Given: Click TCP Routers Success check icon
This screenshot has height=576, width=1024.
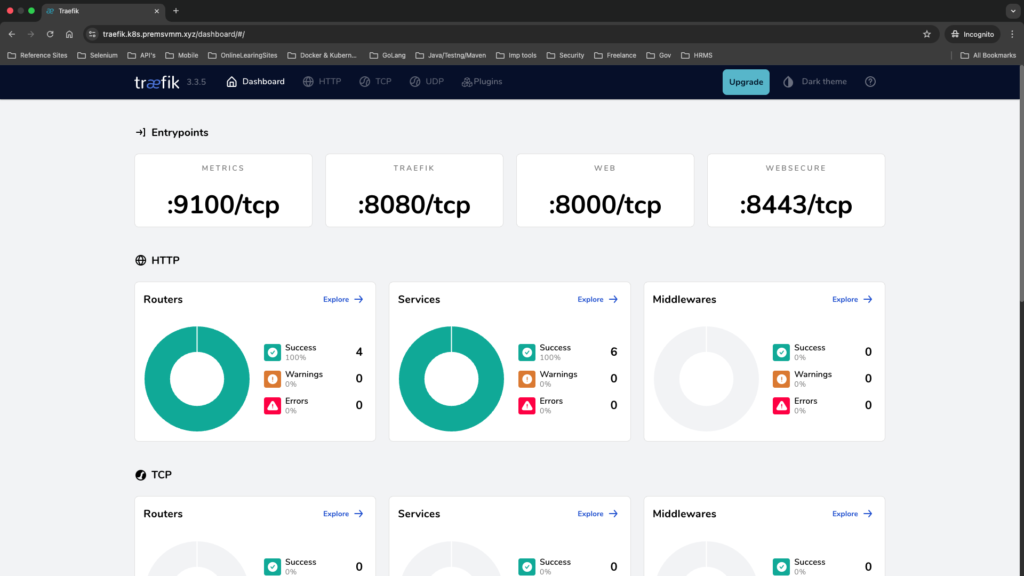Looking at the screenshot, I should point(272,566).
